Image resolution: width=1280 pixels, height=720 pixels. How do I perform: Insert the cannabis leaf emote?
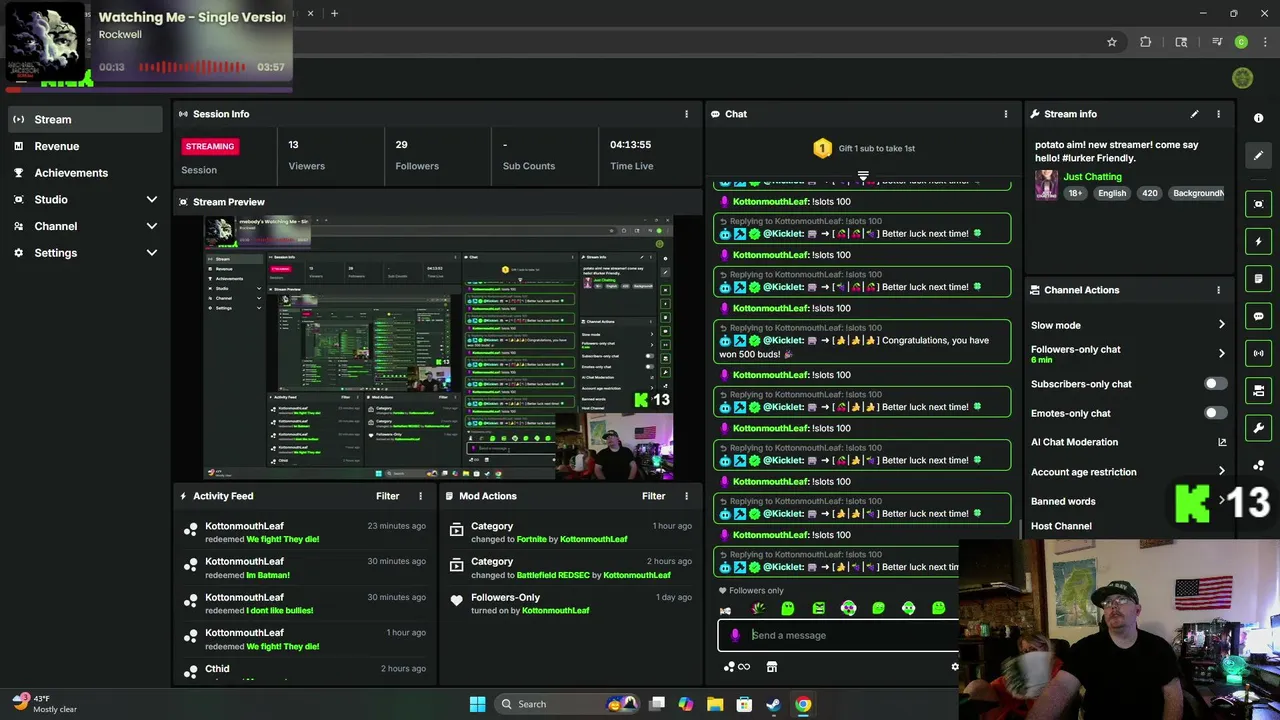(x=758, y=608)
